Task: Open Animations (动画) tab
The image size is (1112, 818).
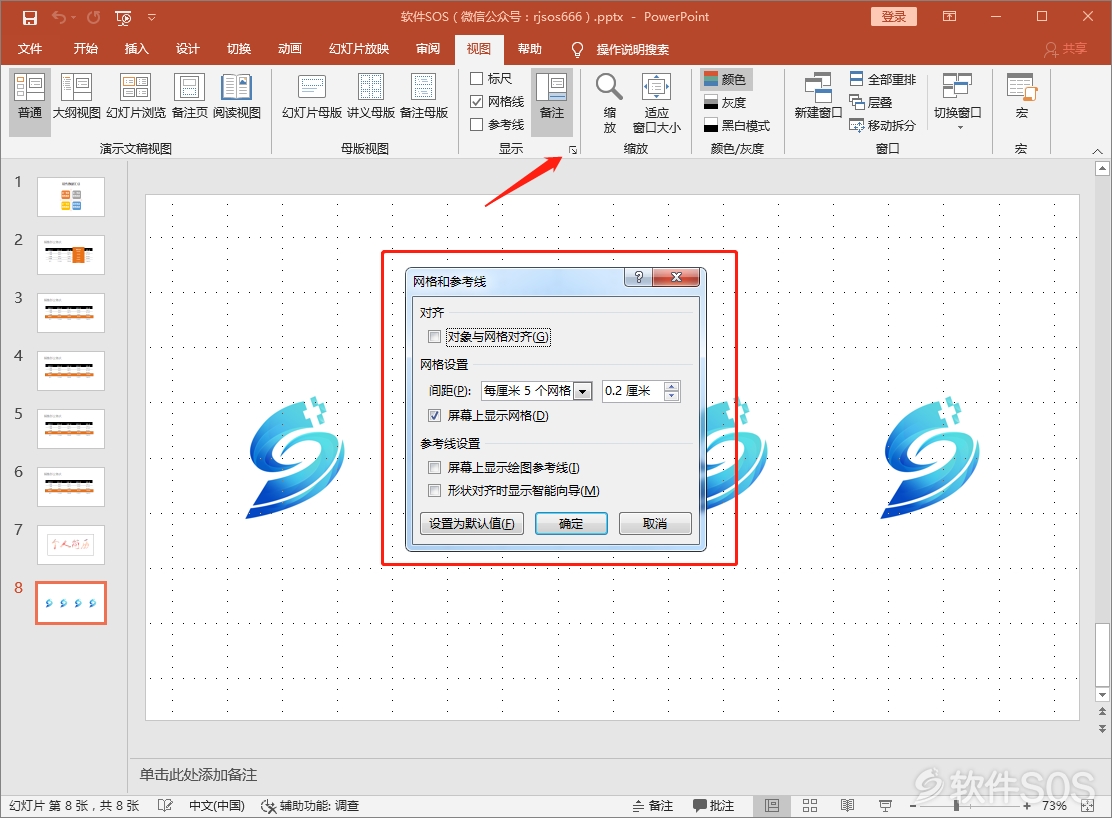Action: tap(289, 48)
